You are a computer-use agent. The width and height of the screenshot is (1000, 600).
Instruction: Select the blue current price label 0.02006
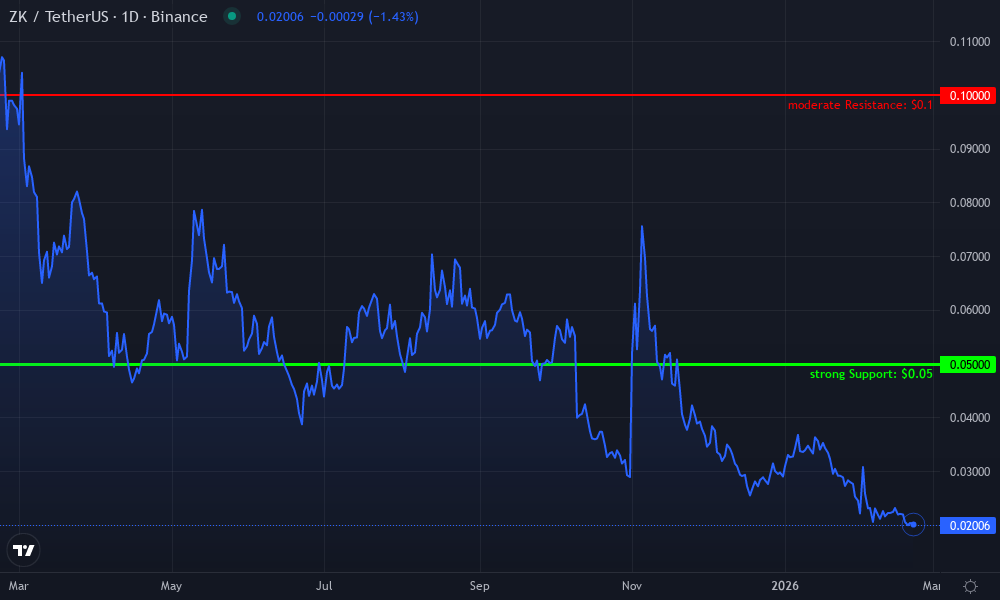point(966,524)
